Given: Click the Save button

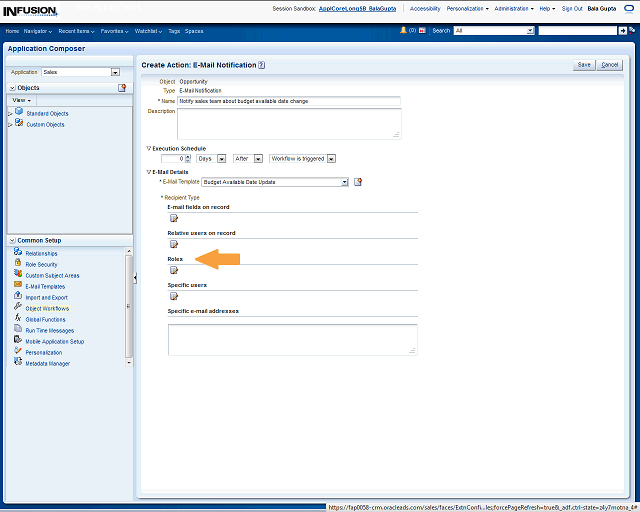Looking at the screenshot, I should pos(584,65).
